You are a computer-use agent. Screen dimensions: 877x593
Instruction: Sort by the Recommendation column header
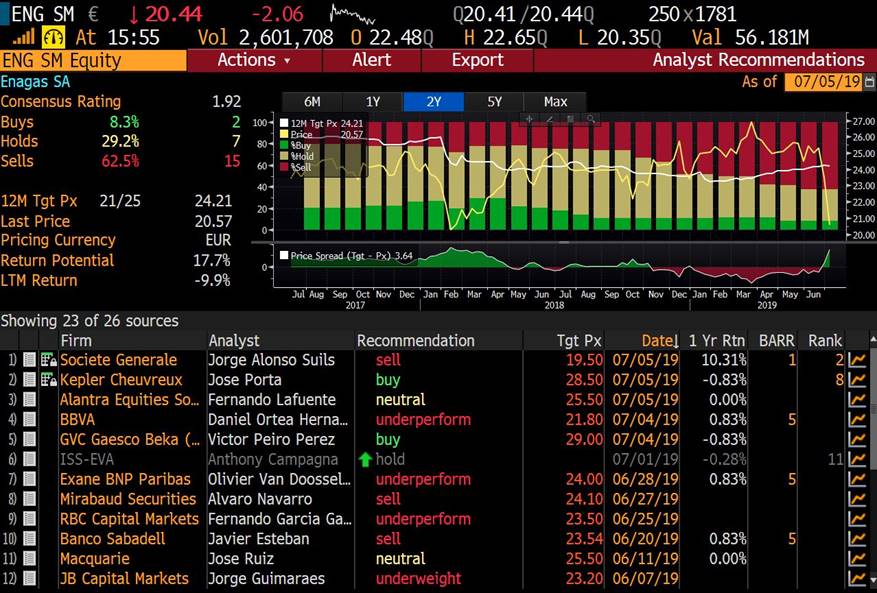coord(416,341)
